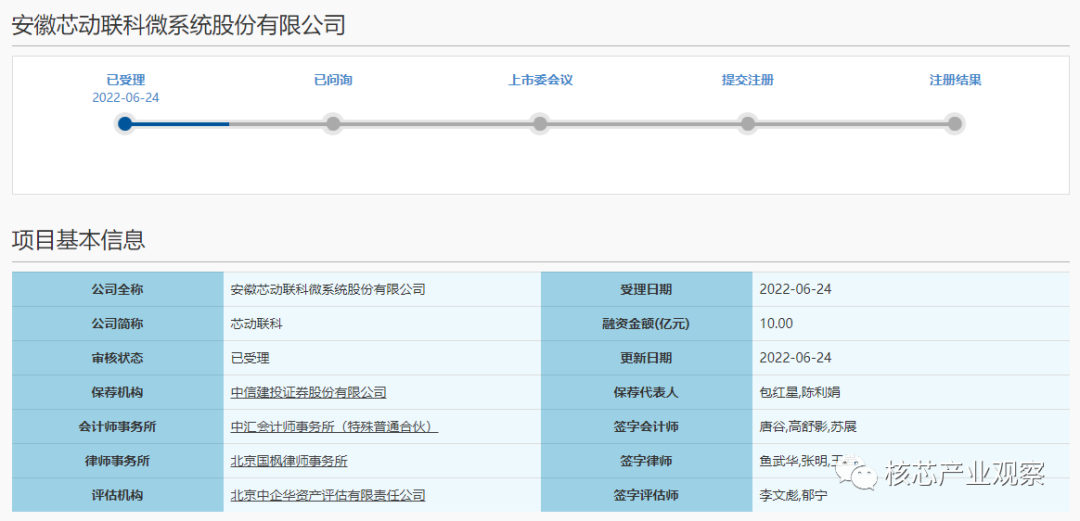Open the 北京中企华资产评估有限责任公司 link
This screenshot has height=521, width=1080.
pos(328,496)
